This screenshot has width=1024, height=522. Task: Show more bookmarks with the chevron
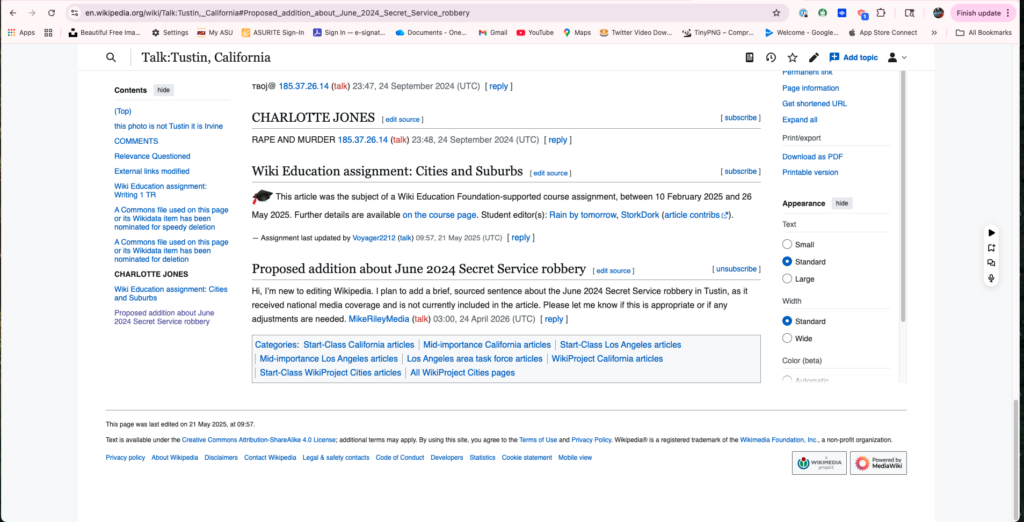[934, 32]
